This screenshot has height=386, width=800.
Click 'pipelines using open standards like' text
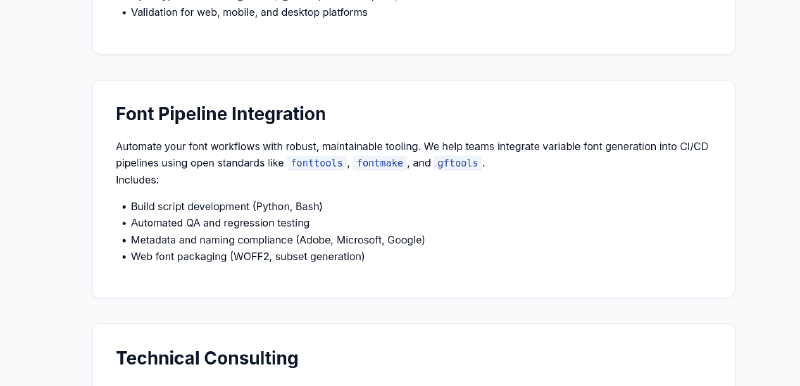[x=199, y=163]
